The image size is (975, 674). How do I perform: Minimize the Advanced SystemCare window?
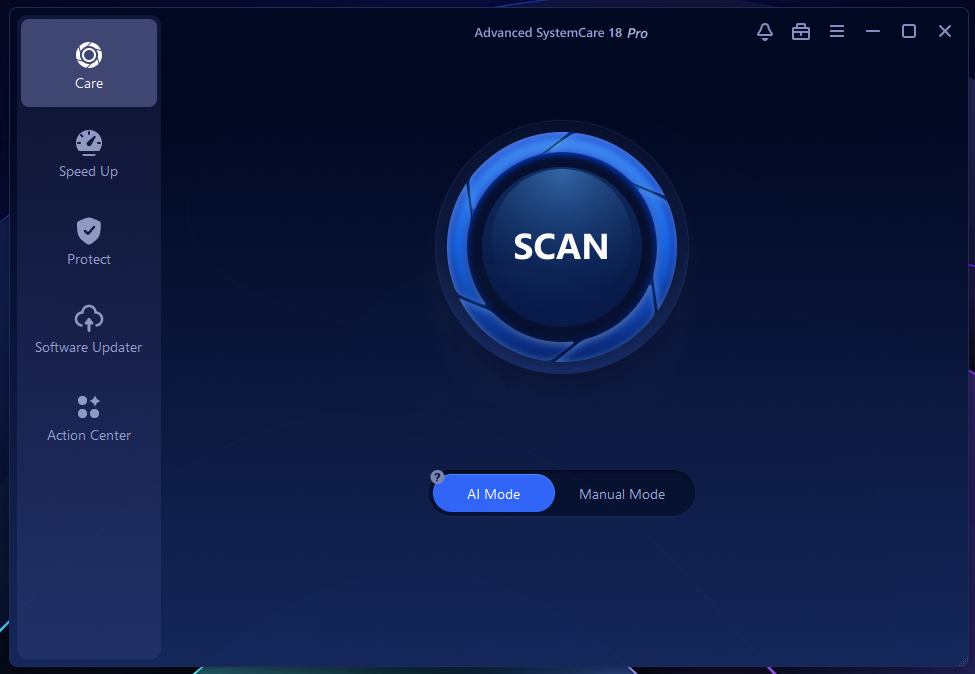click(873, 32)
